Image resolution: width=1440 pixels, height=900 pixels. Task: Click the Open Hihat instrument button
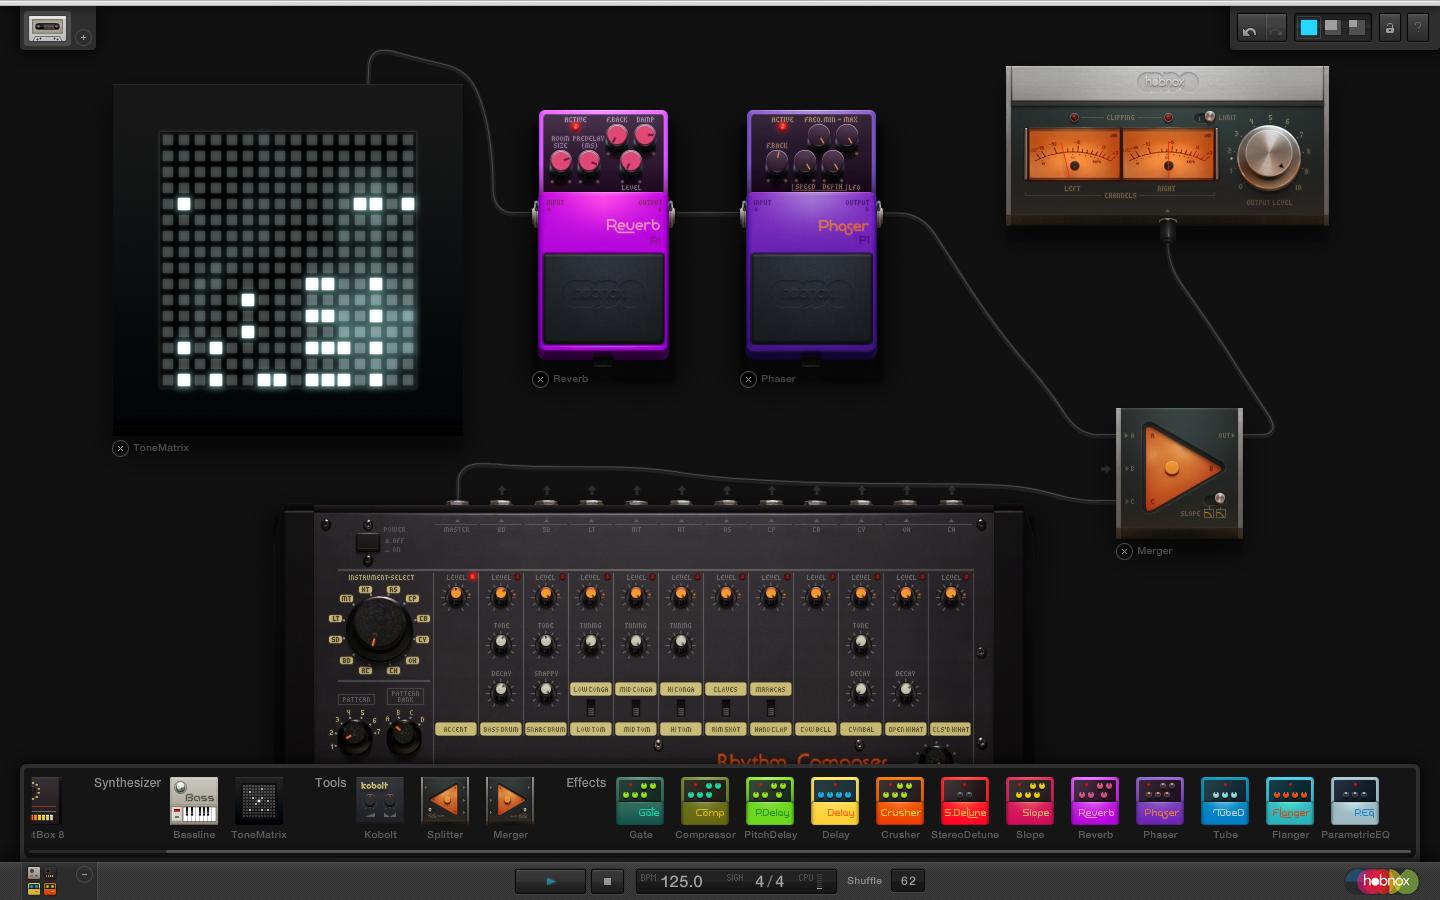[906, 730]
